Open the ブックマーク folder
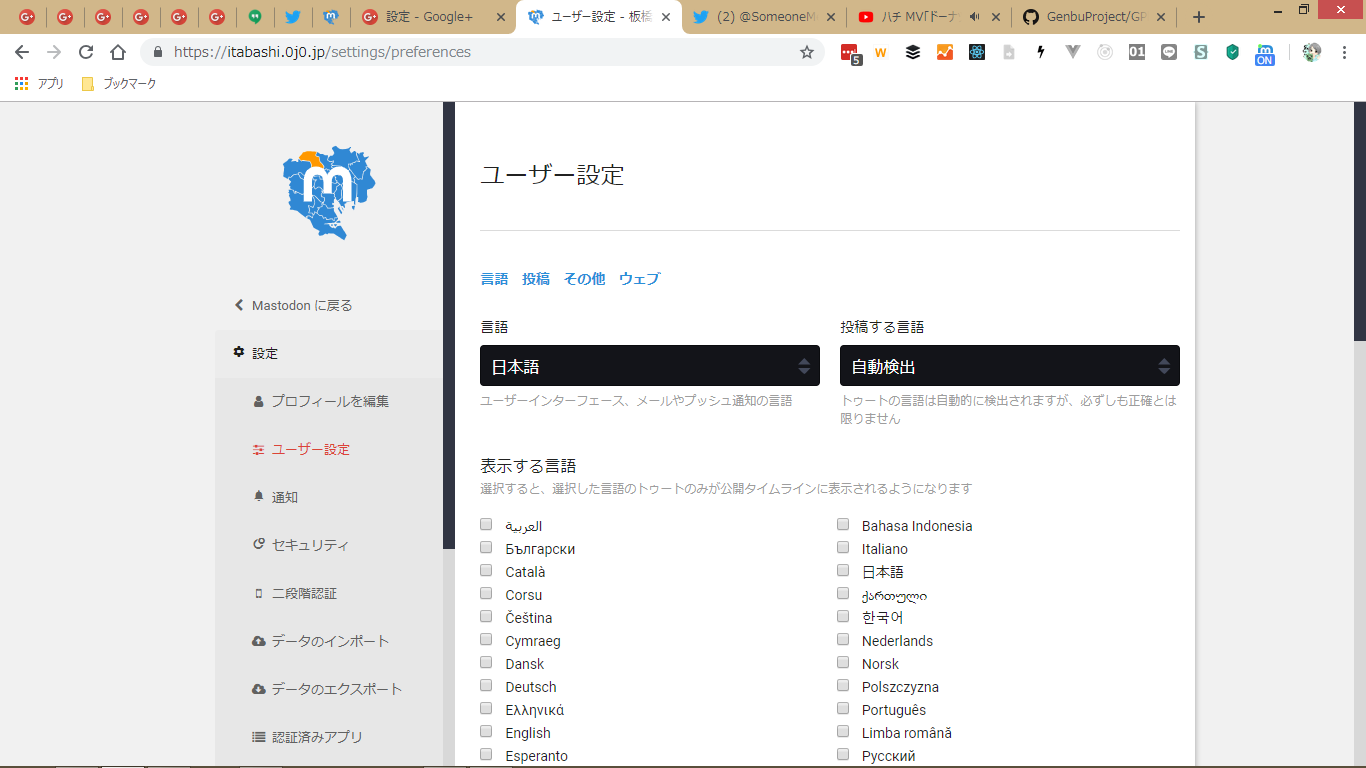Image resolution: width=1366 pixels, height=768 pixels. click(119, 84)
